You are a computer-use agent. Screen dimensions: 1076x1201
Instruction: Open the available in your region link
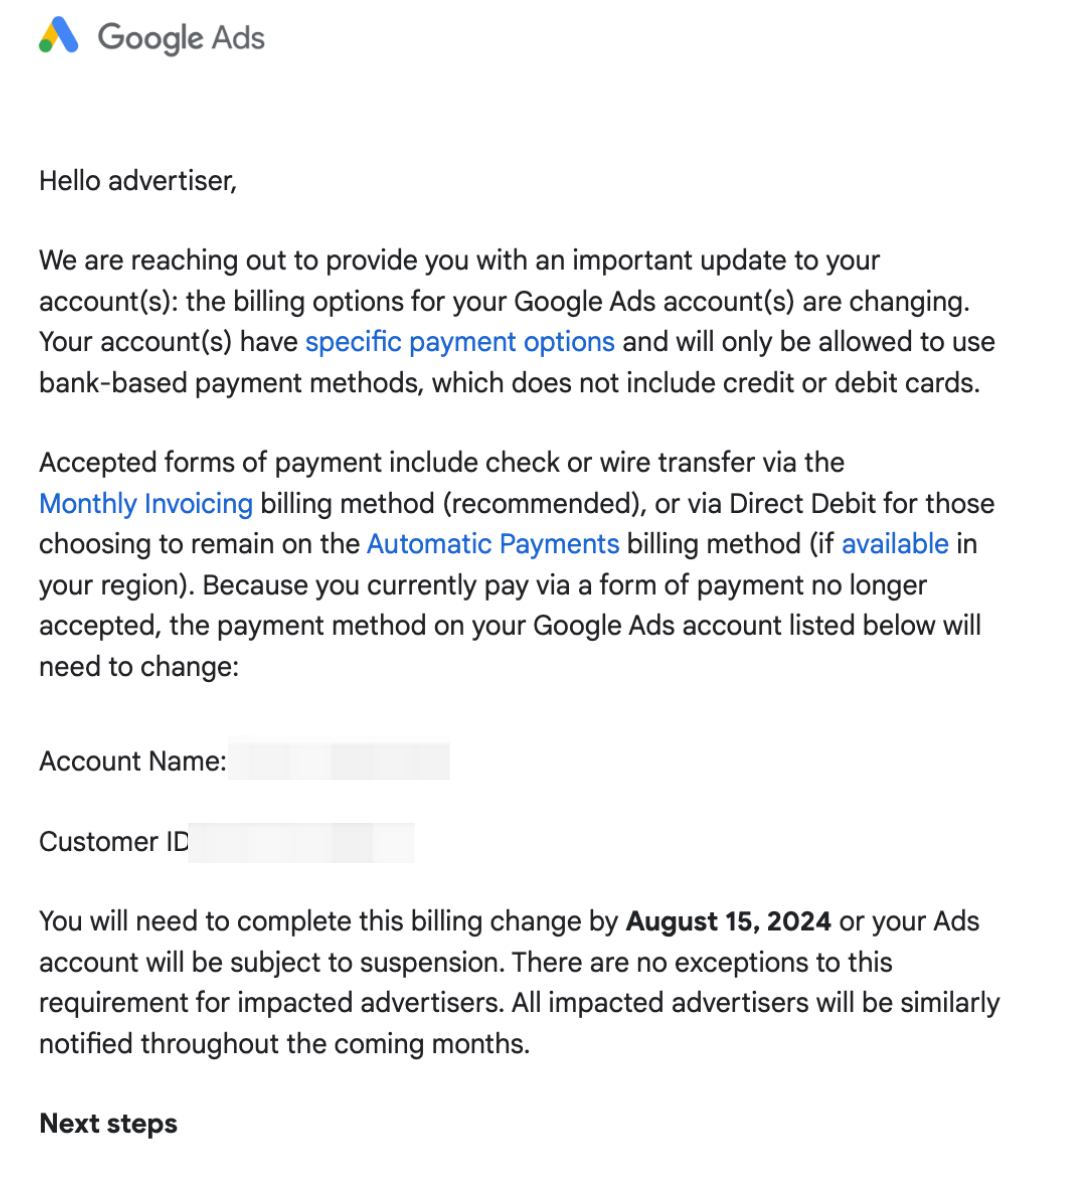(x=895, y=544)
